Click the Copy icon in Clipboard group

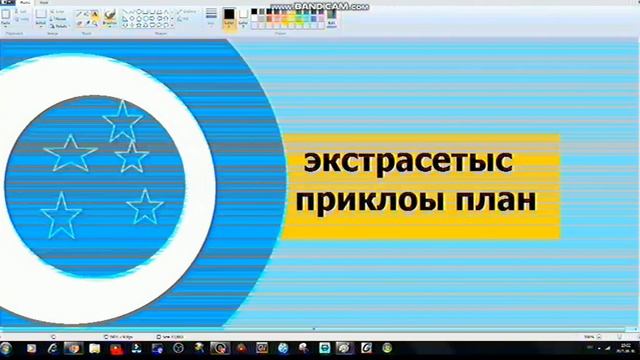[x=21, y=19]
